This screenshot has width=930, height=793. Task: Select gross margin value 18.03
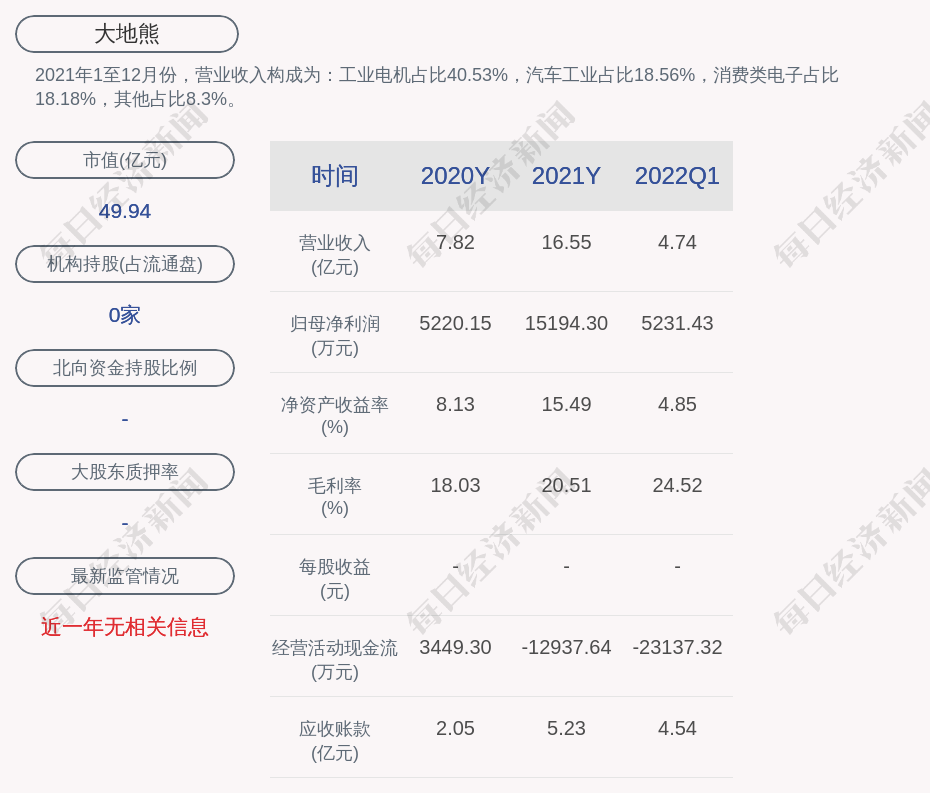[x=455, y=485]
